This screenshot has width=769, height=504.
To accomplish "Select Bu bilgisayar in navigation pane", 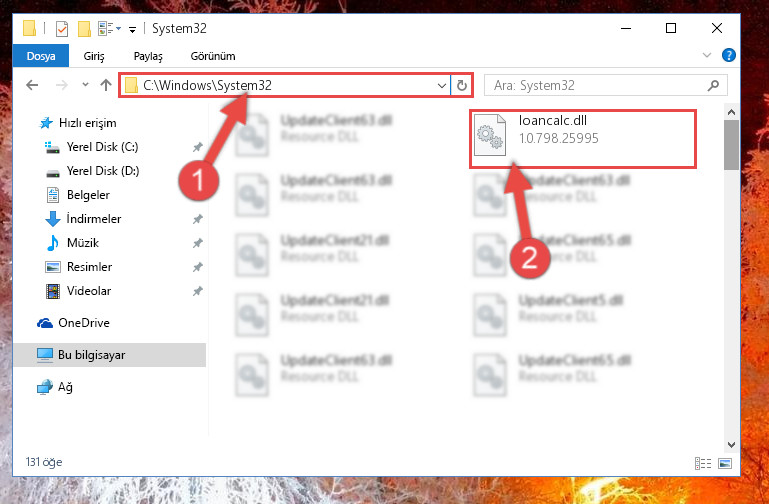I will click(x=110, y=355).
